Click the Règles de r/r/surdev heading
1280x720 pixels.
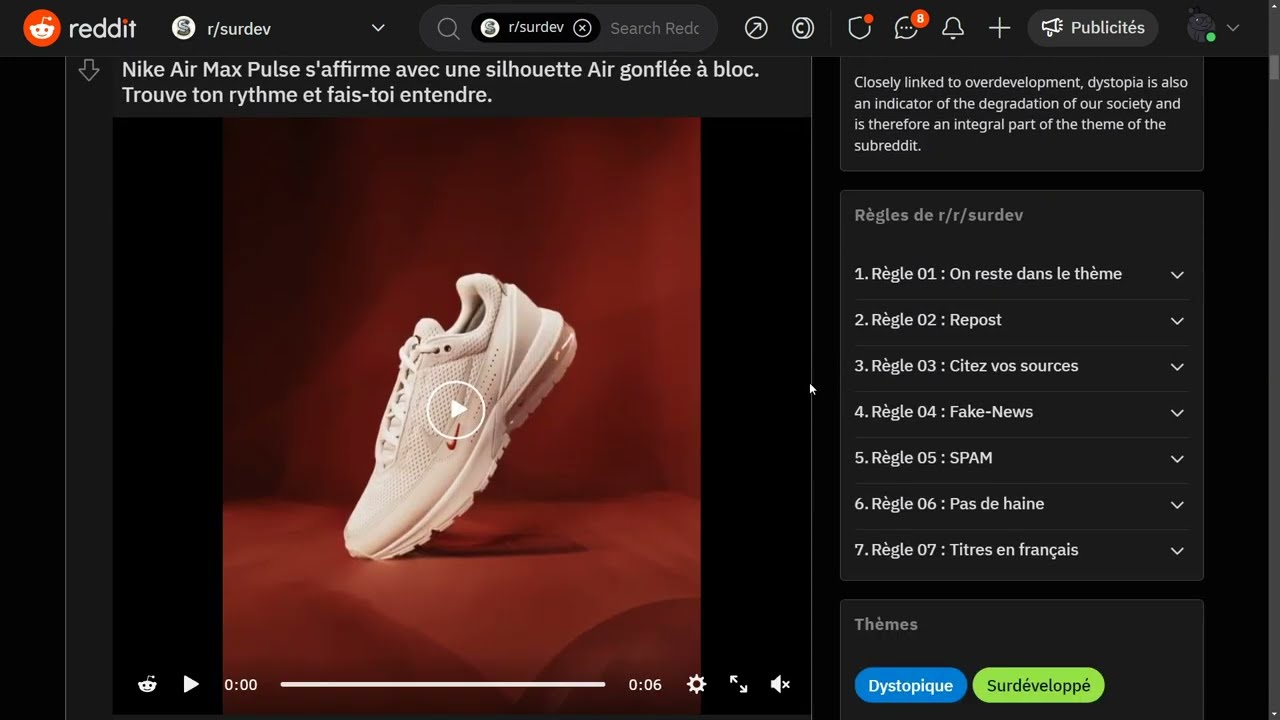[x=938, y=215]
